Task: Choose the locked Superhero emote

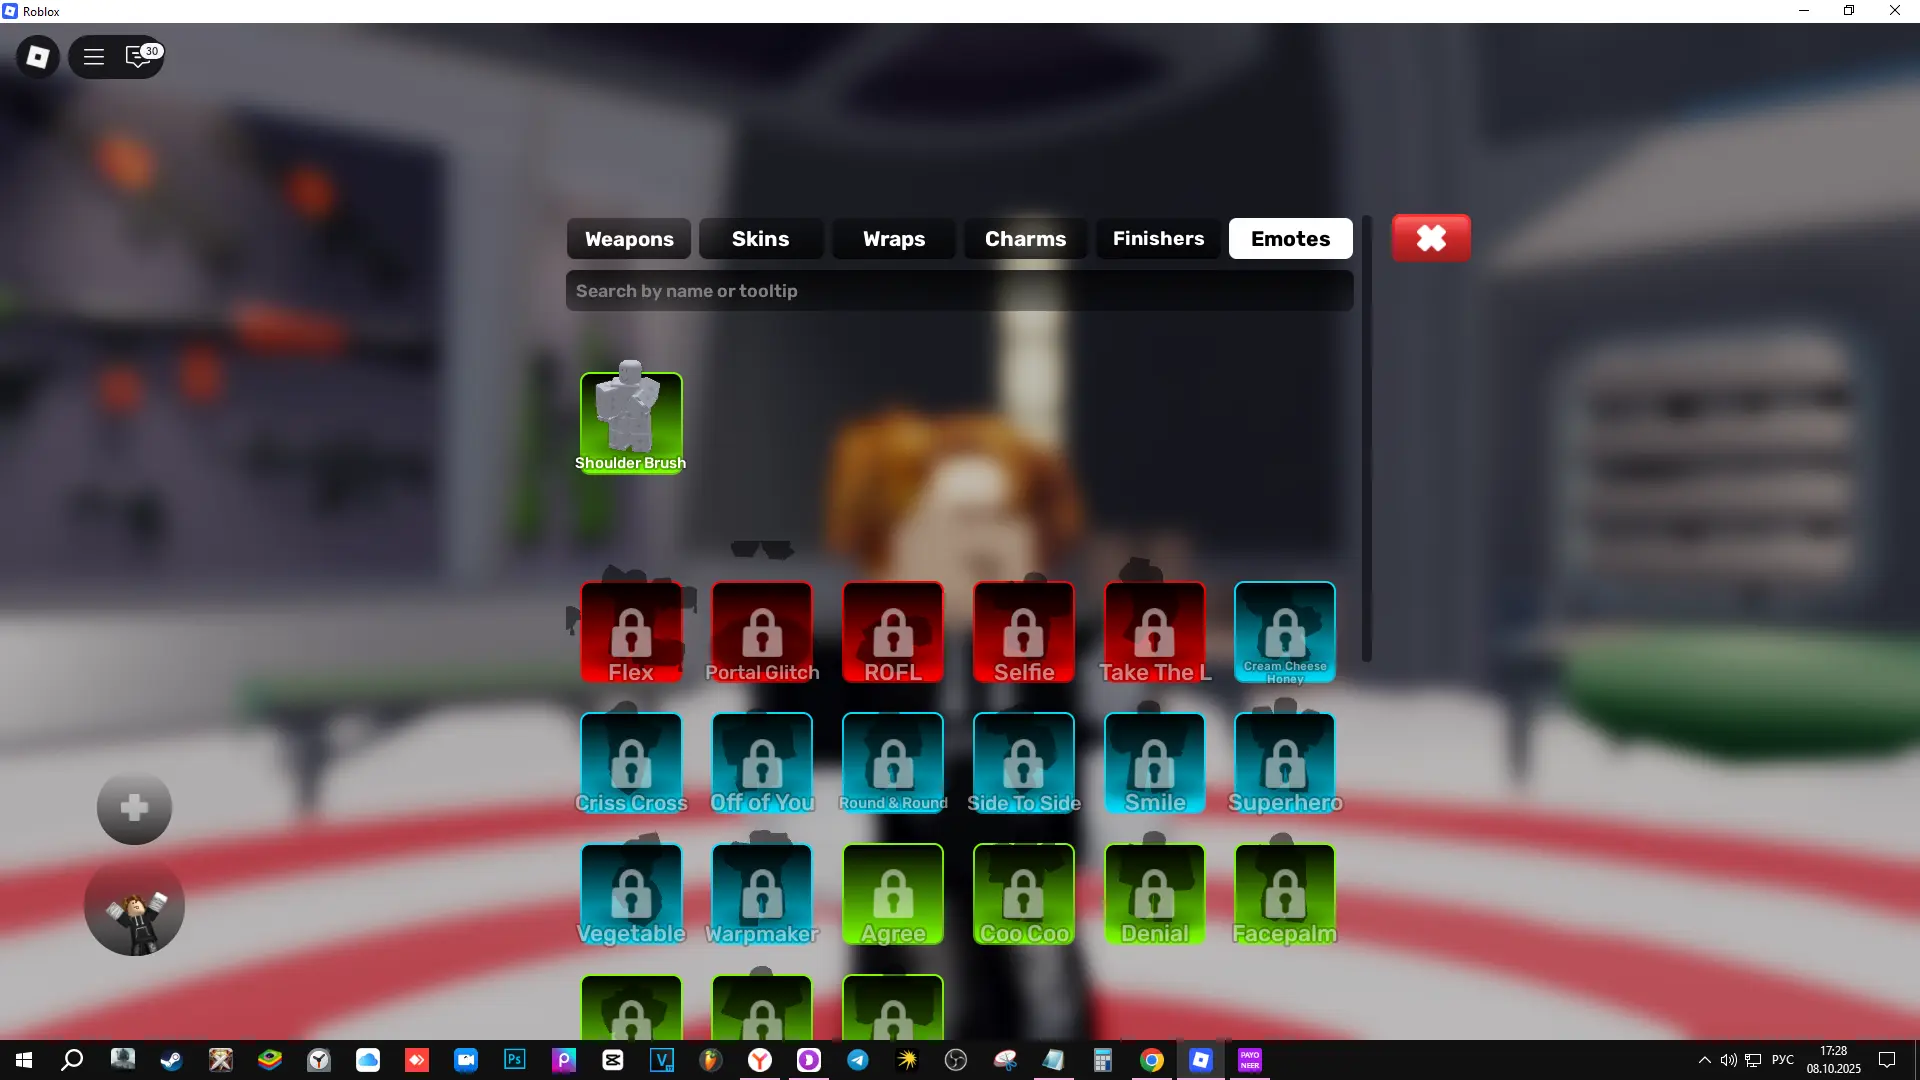Action: point(1284,764)
